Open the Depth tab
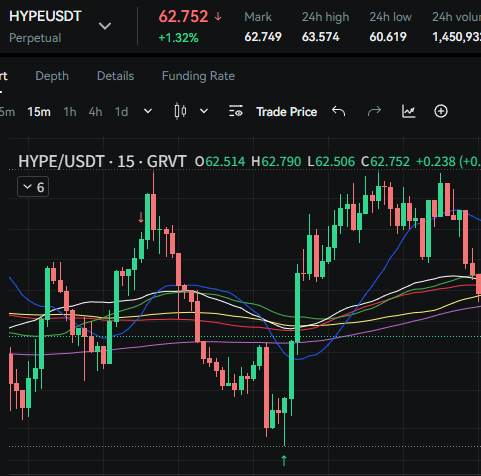 click(x=52, y=76)
